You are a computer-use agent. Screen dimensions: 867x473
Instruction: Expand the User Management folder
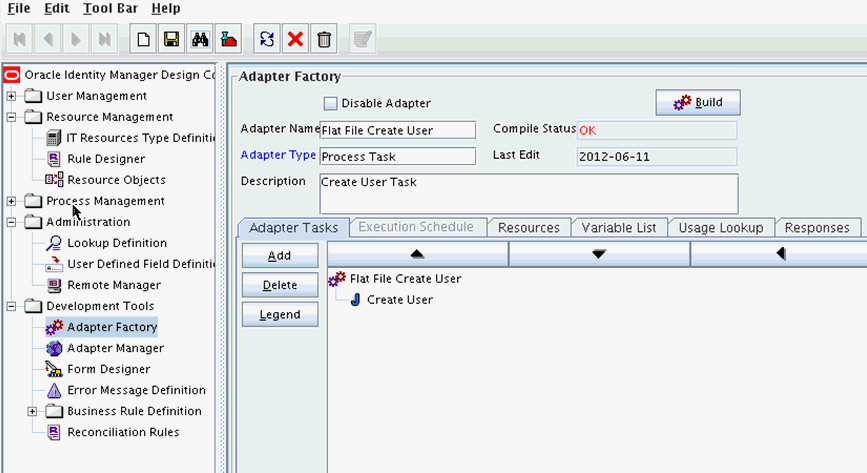coord(11,96)
